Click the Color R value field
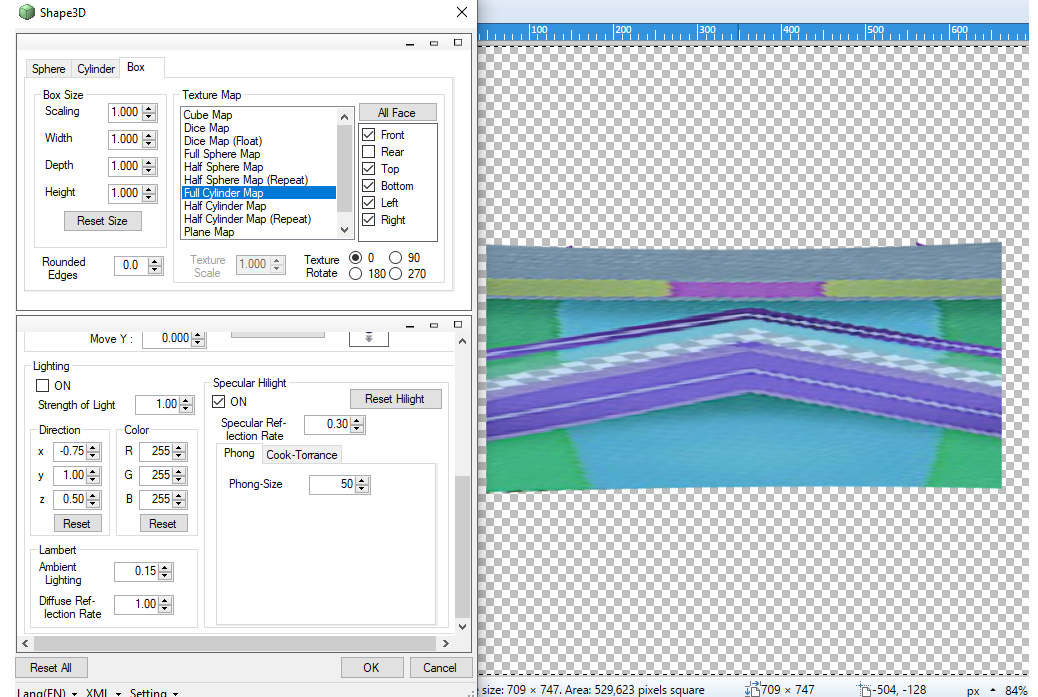The height and width of the screenshot is (697, 1038). pyautogui.click(x=156, y=451)
